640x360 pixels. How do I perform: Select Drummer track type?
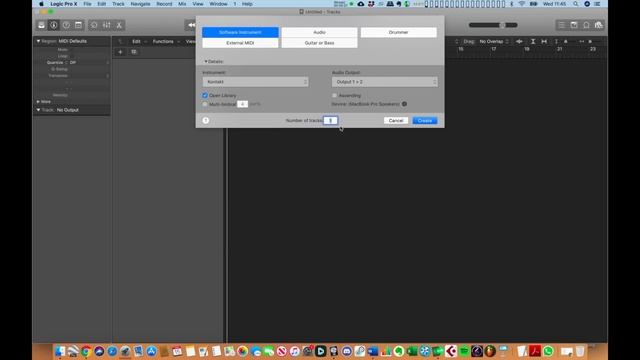coord(398,32)
